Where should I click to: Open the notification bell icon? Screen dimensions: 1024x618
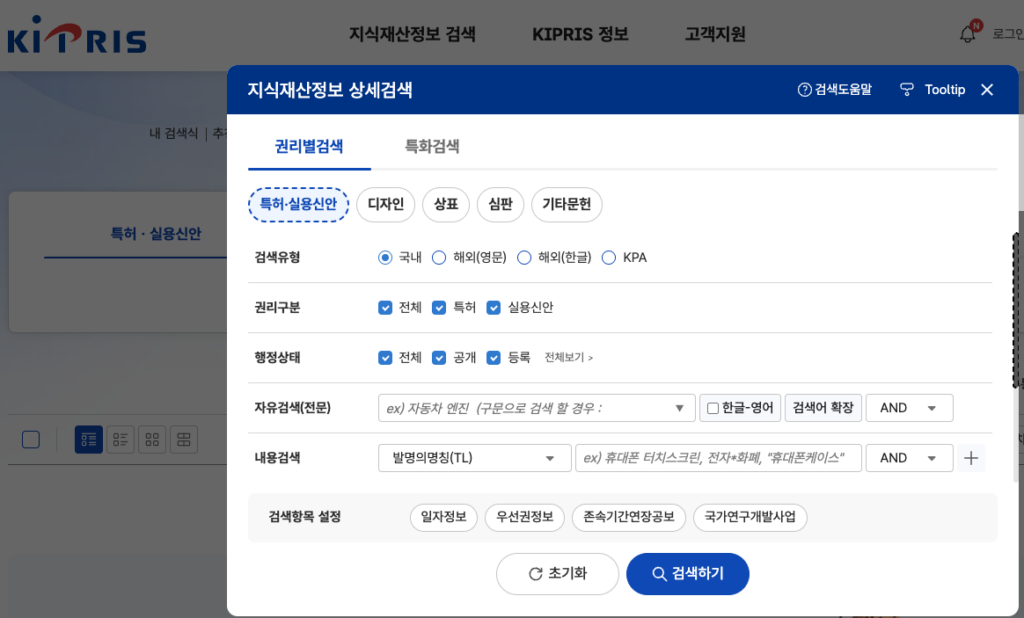click(967, 34)
